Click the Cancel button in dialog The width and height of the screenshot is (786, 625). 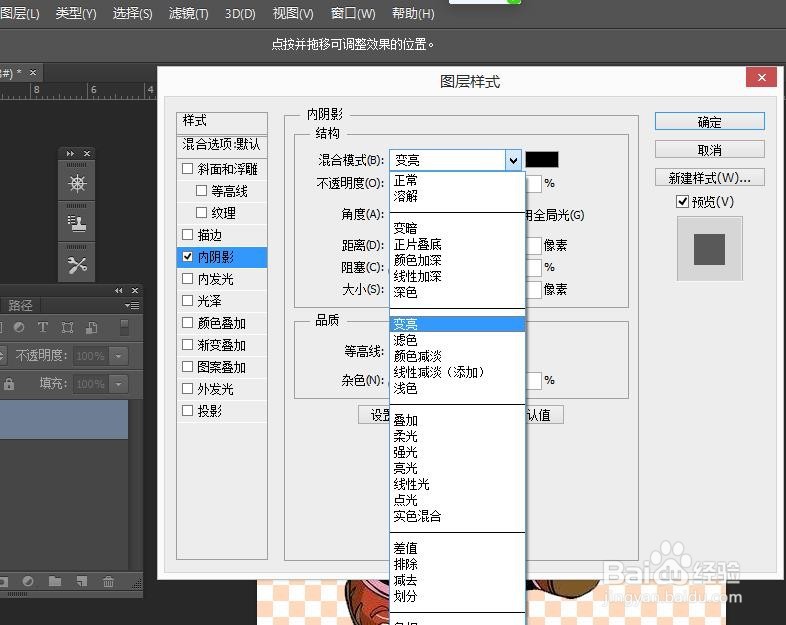[709, 149]
